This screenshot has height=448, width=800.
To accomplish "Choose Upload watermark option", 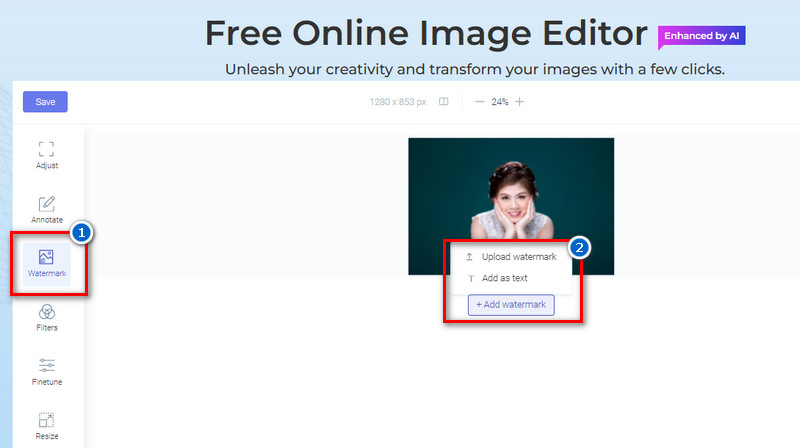I will [x=511, y=257].
